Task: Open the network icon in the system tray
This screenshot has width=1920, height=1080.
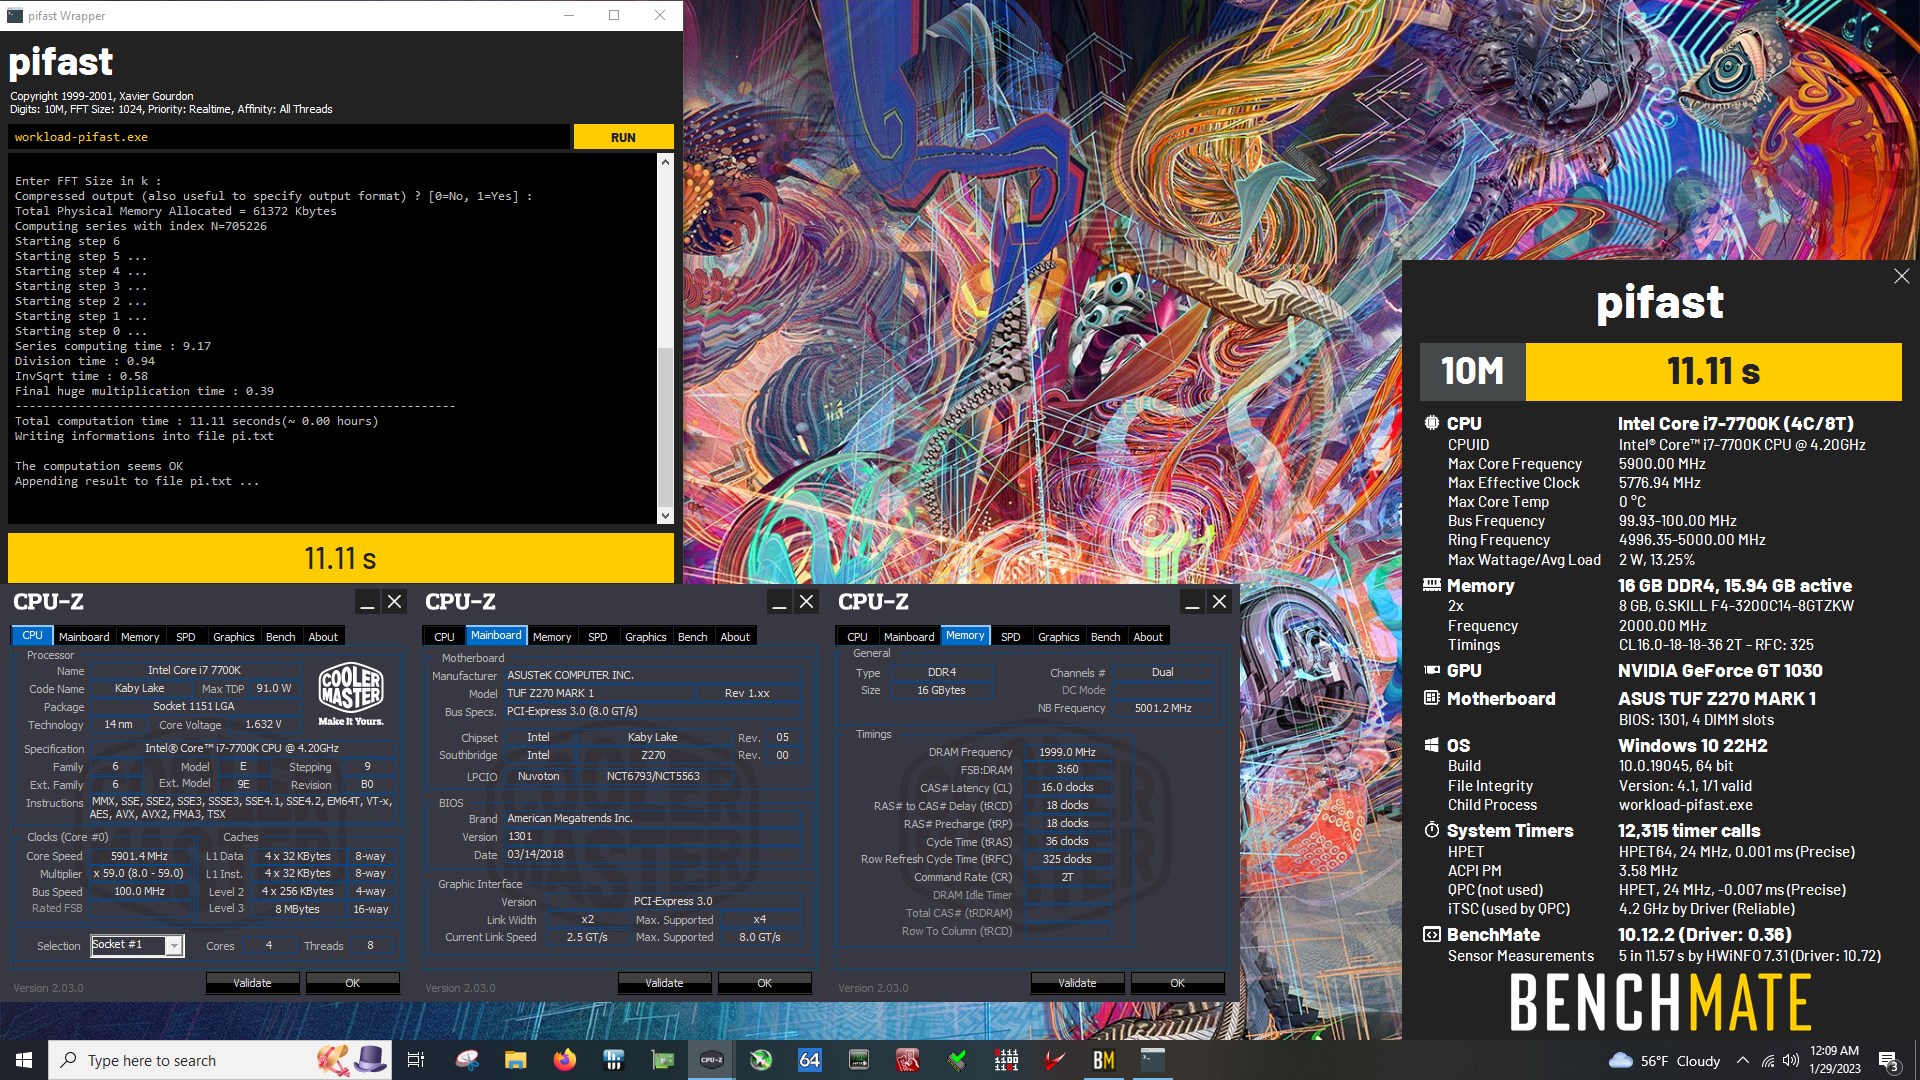Action: click(x=1768, y=1060)
